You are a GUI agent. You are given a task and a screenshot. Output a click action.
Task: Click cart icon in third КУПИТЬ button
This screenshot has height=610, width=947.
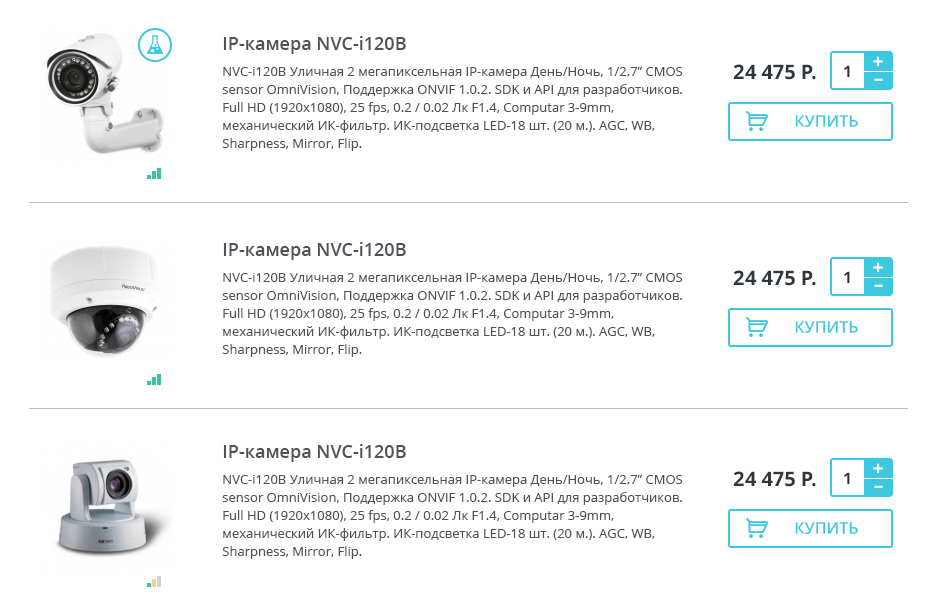(x=757, y=529)
